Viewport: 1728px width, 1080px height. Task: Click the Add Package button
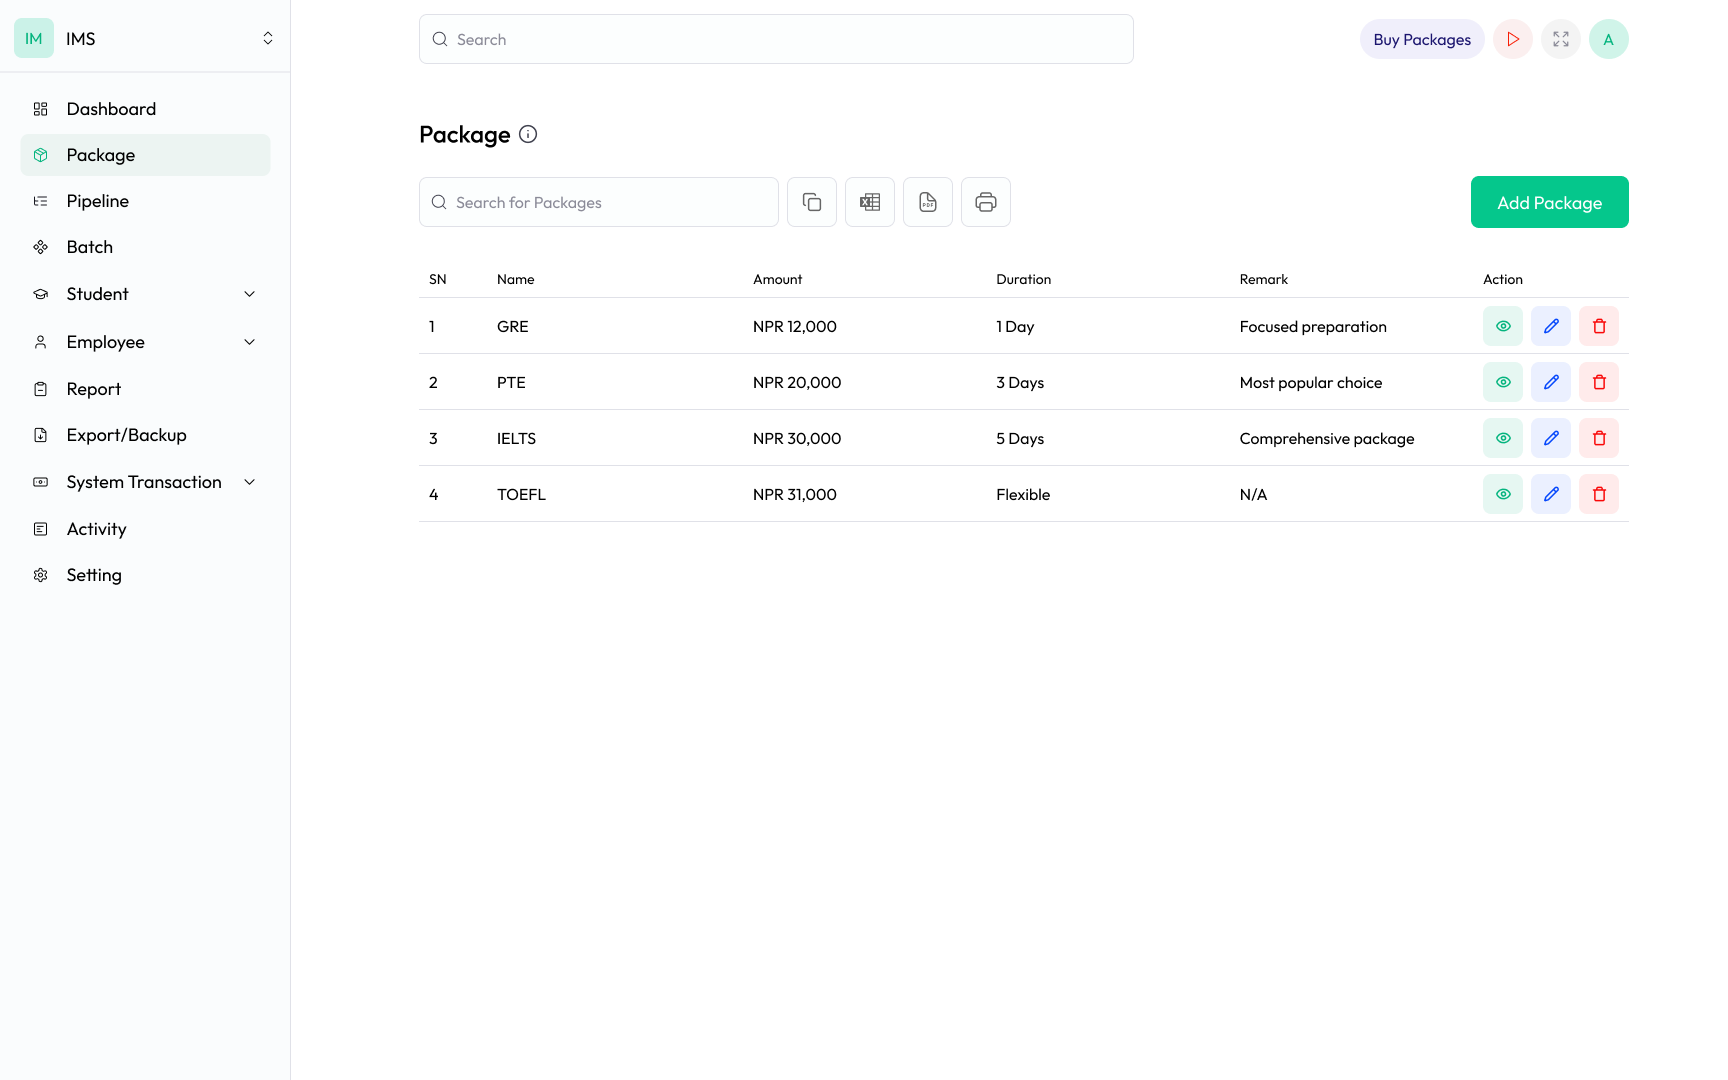(x=1549, y=202)
